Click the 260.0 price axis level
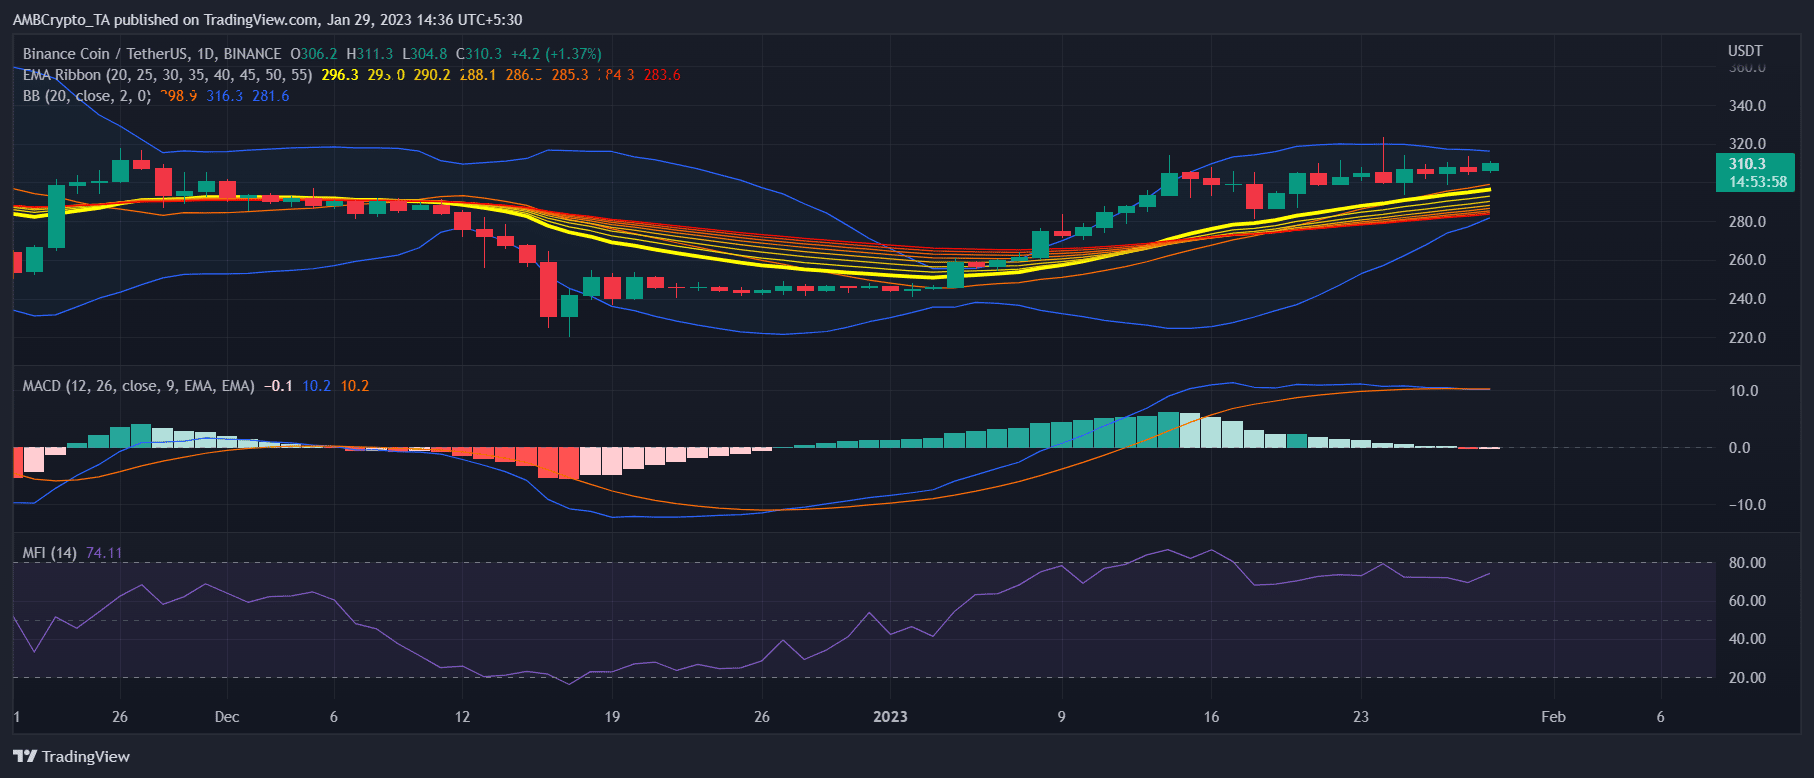Screen dimensions: 1814x778 click(x=1747, y=260)
